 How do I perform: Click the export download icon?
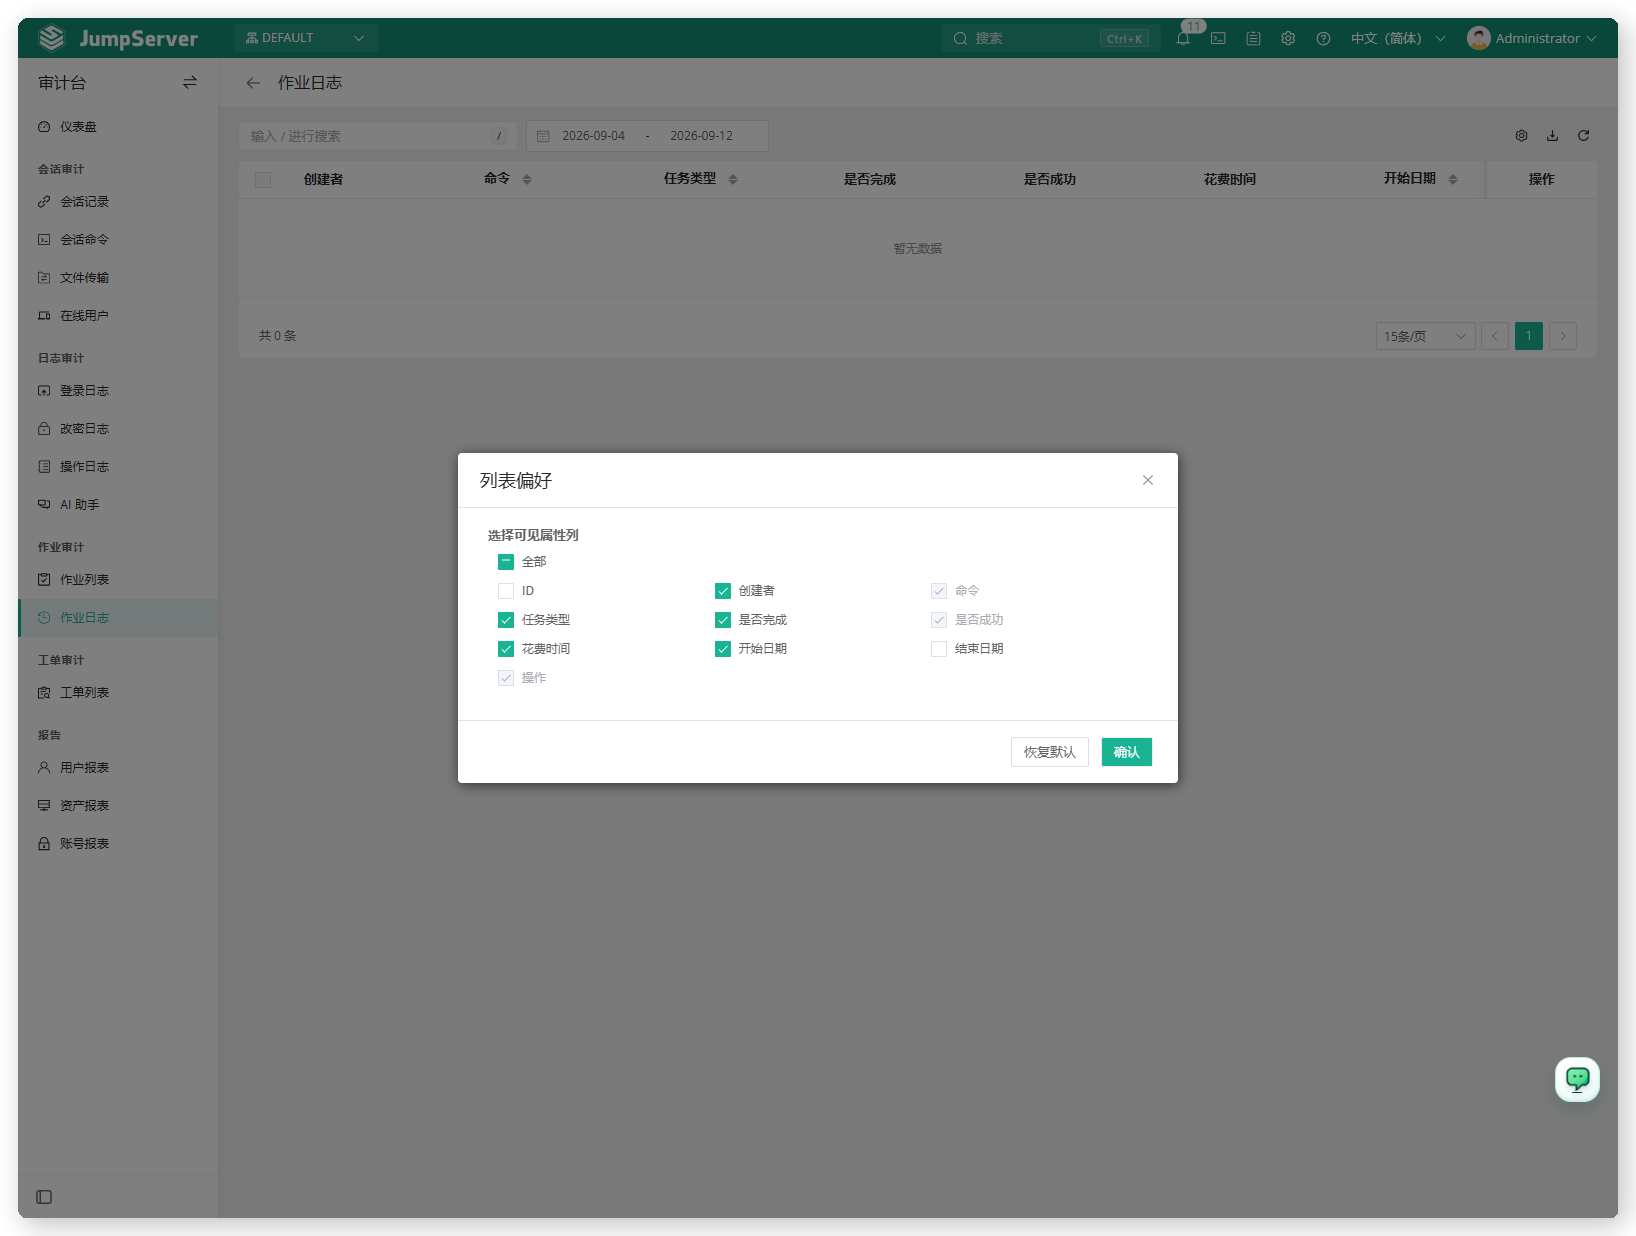1552,136
